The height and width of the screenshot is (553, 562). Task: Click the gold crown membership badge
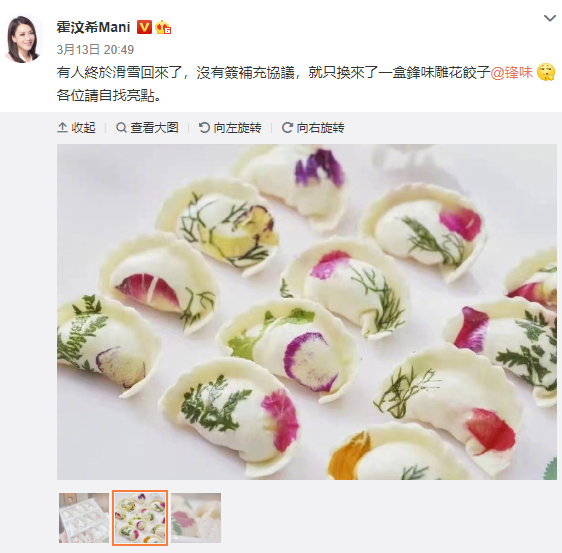click(x=163, y=27)
